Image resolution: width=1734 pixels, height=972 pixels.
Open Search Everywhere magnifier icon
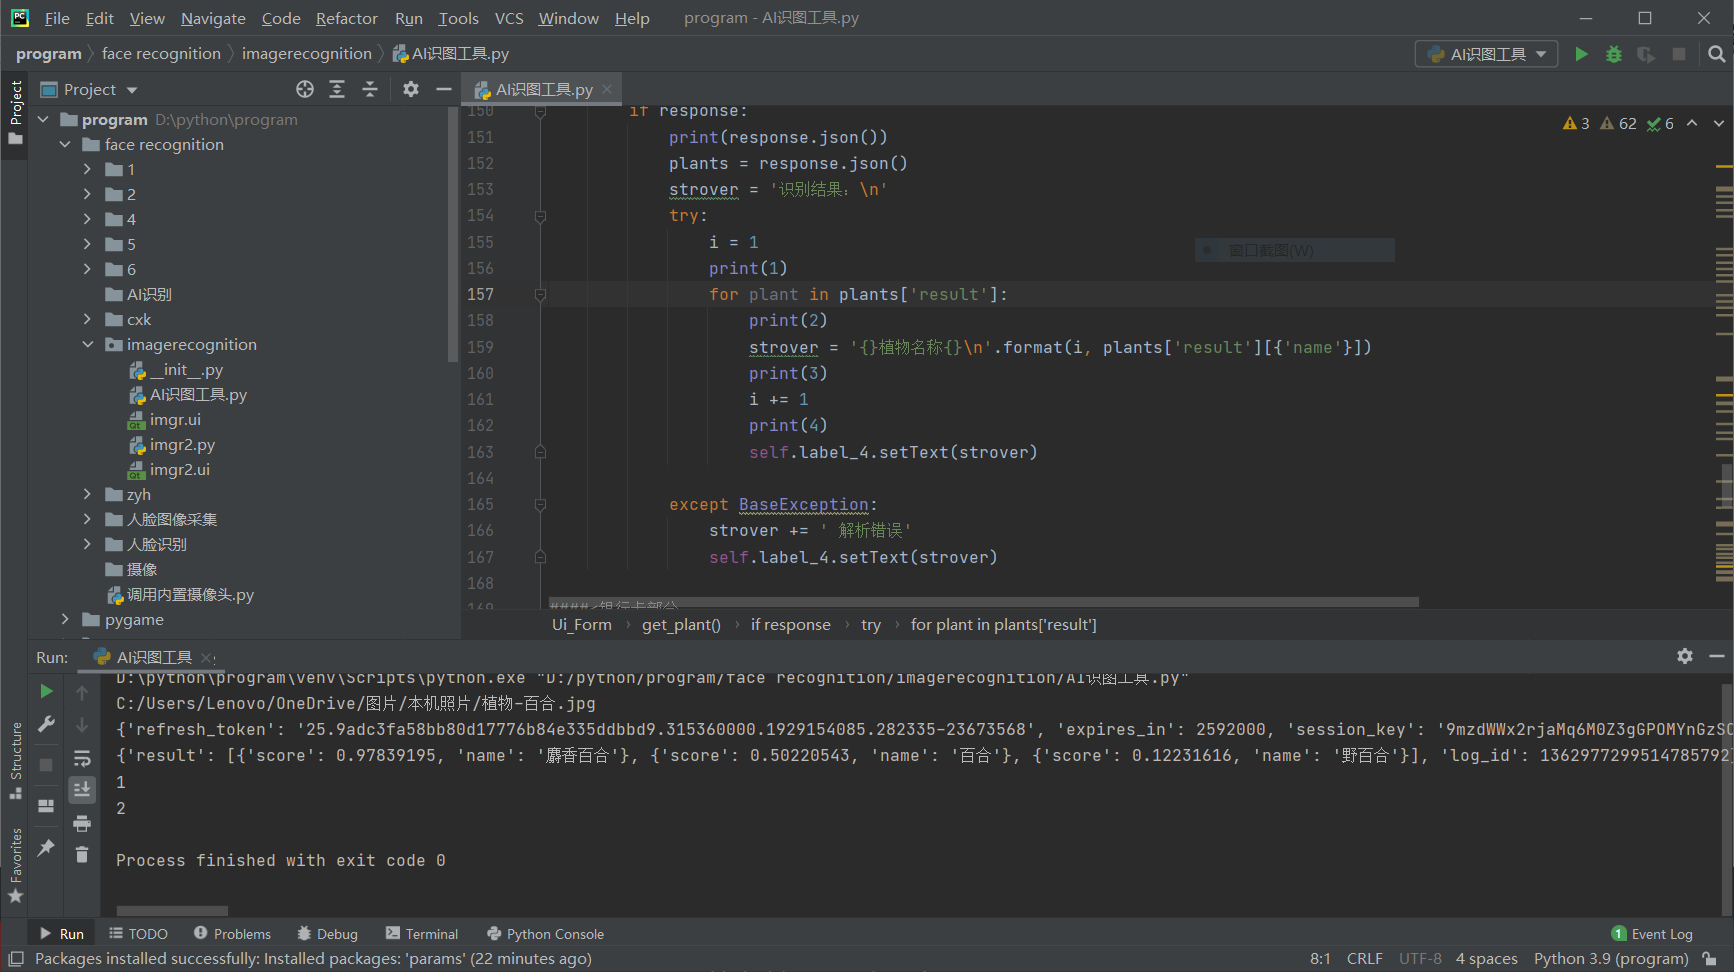click(1716, 54)
